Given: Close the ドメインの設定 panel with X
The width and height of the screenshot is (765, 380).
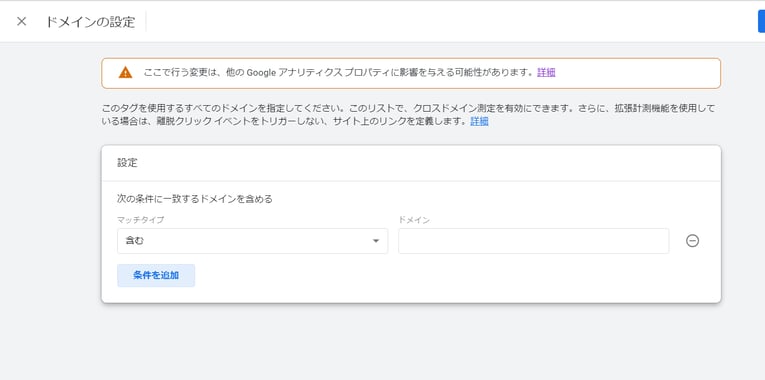Looking at the screenshot, I should [21, 21].
